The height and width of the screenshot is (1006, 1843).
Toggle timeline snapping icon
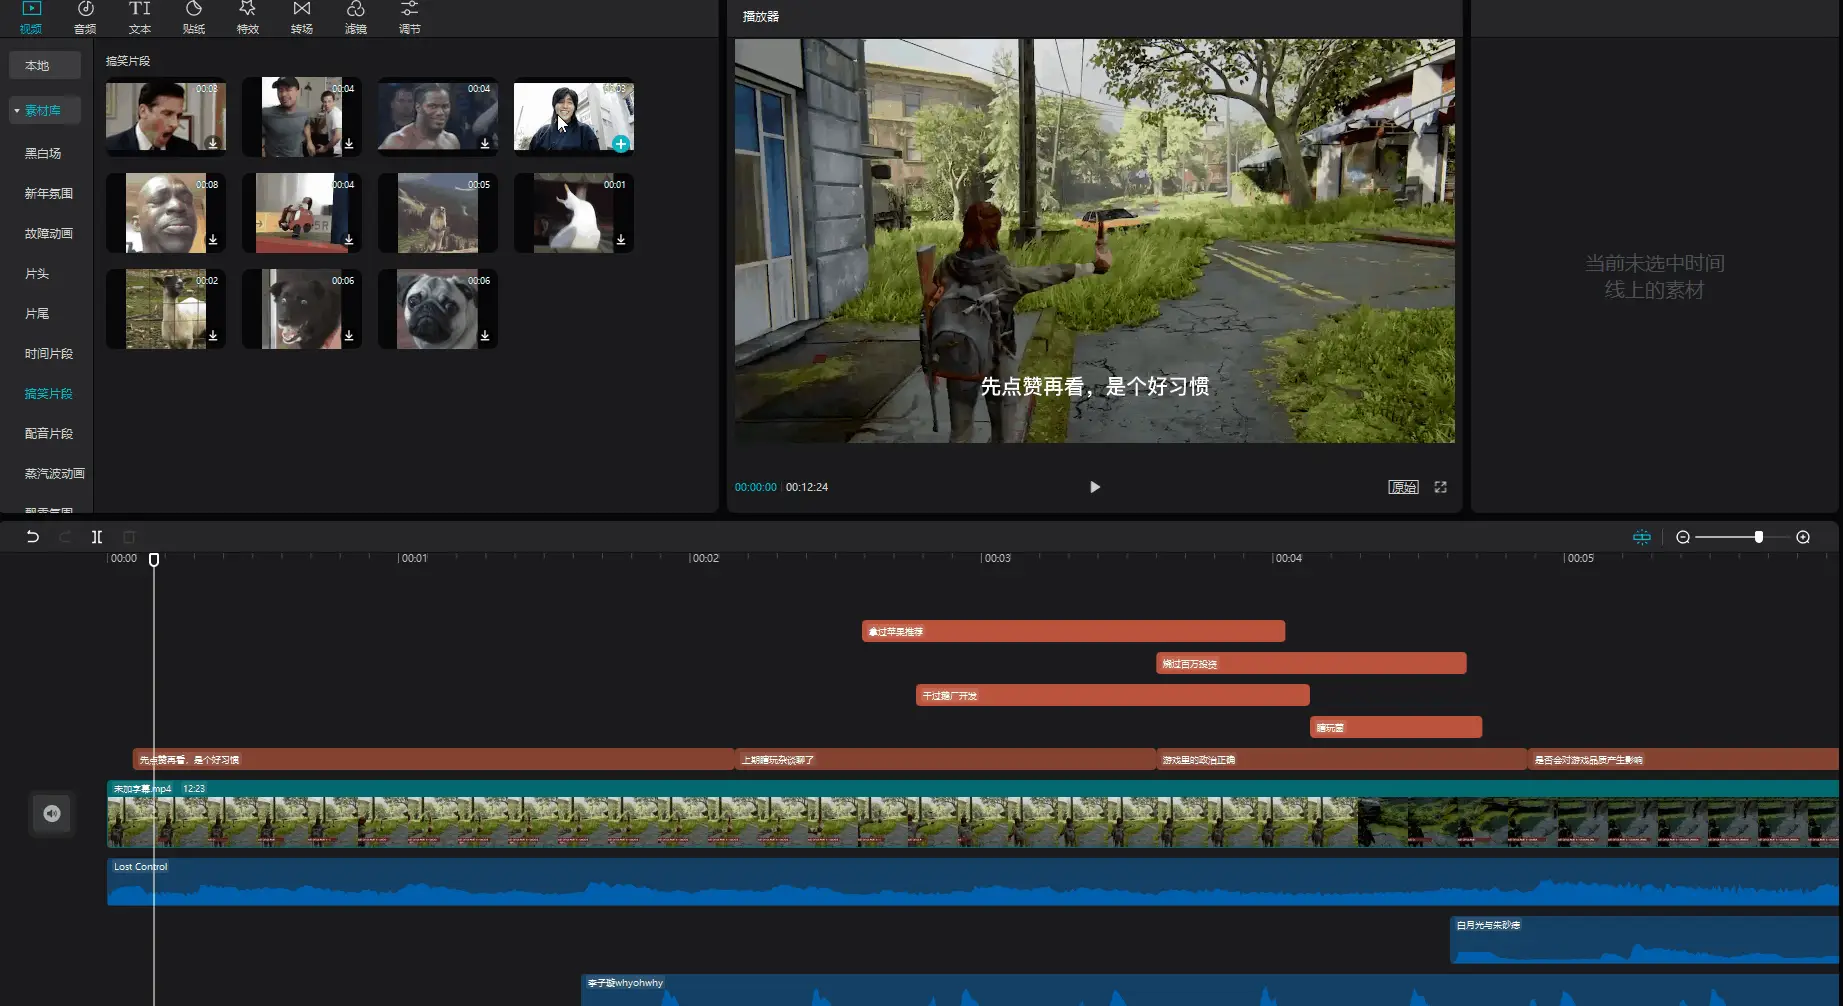coord(1642,537)
